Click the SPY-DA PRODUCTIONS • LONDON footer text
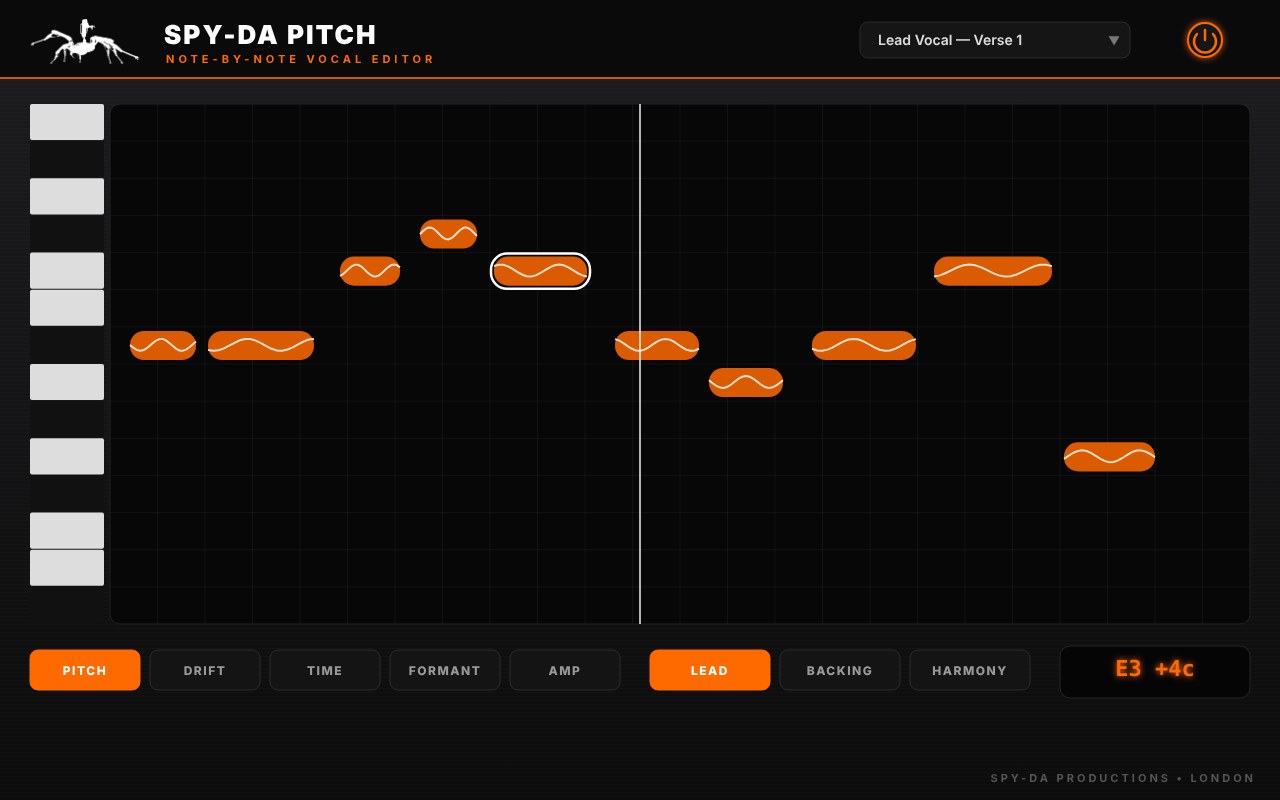The image size is (1280, 800). point(1122,778)
